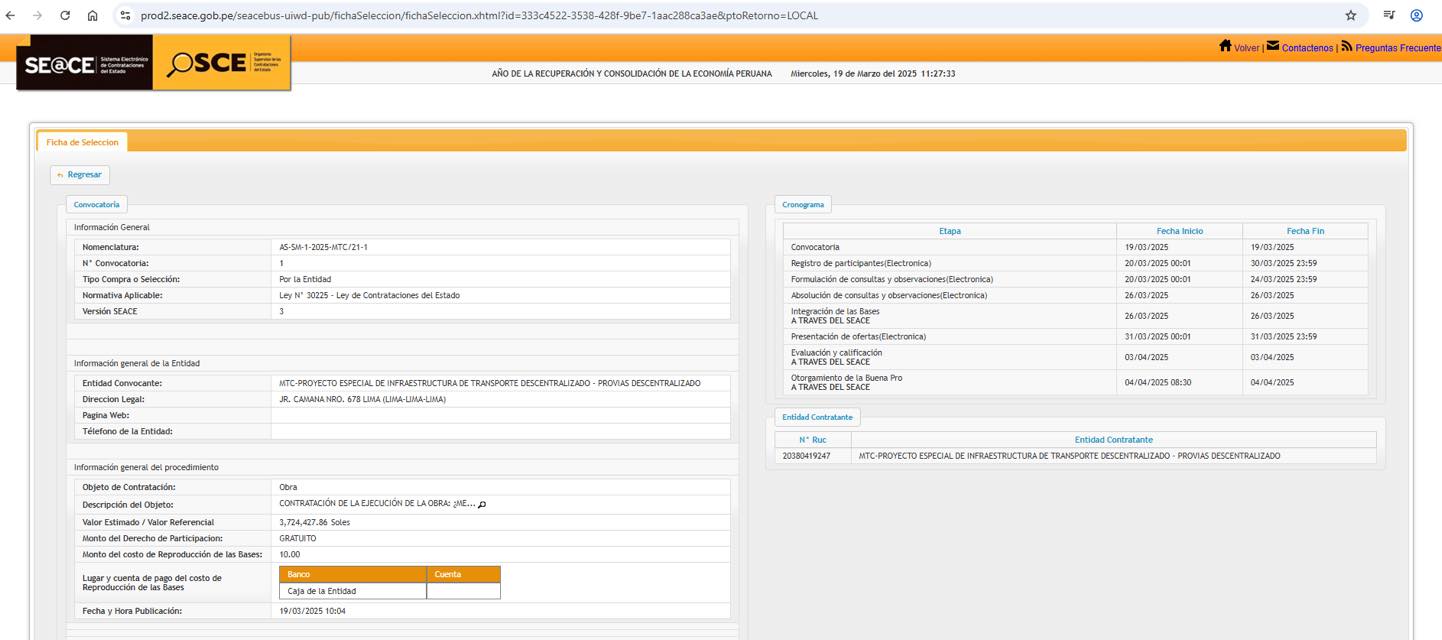This screenshot has width=1442, height=640.
Task: Open the Contactenos link
Action: point(1307,48)
